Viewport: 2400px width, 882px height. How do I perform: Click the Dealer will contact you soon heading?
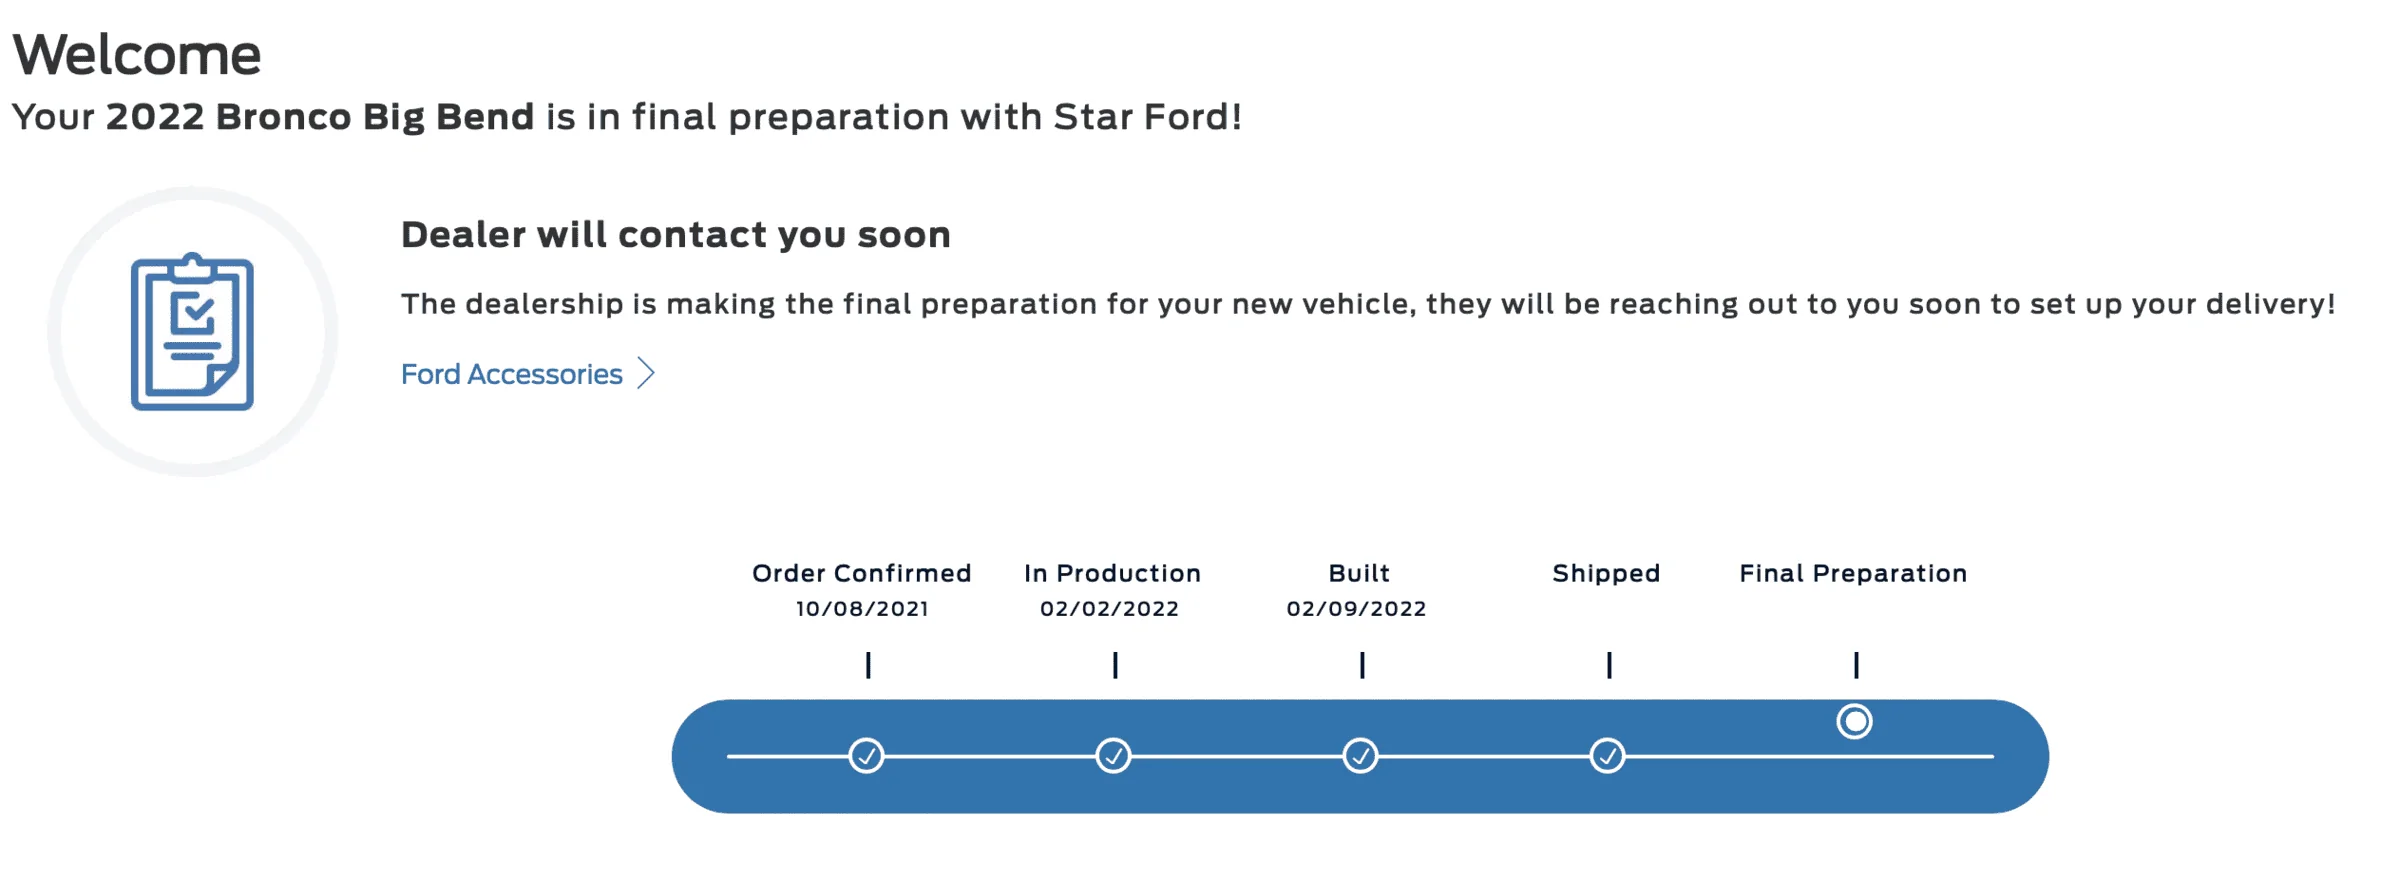pyautogui.click(x=675, y=235)
